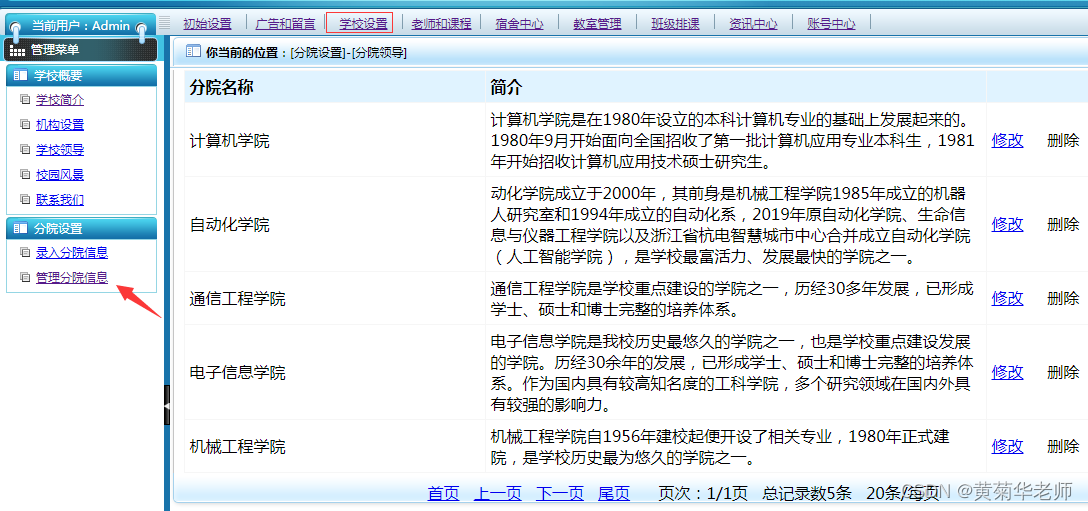
Task: Open the 机构设置 link
Action: click(x=60, y=125)
